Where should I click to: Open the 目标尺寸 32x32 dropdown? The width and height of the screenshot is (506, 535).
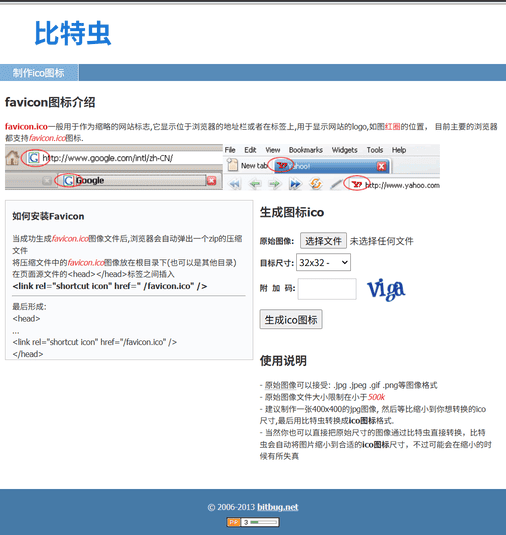323,262
